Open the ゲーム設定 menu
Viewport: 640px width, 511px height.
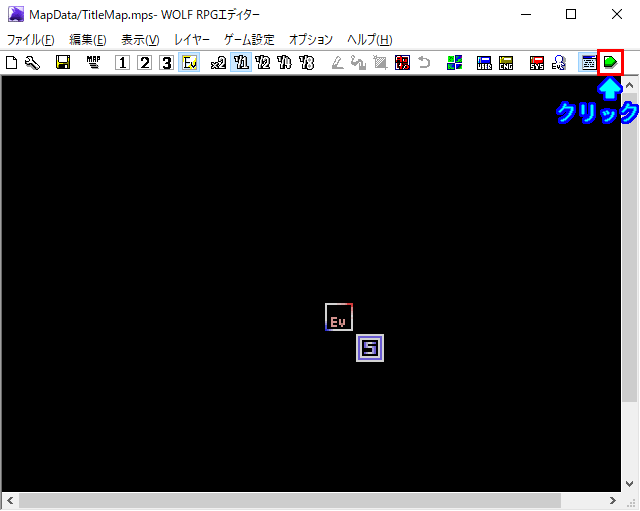[249, 40]
